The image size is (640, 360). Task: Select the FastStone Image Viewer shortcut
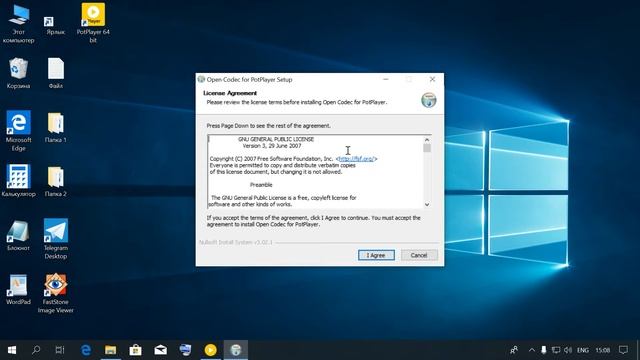click(56, 293)
